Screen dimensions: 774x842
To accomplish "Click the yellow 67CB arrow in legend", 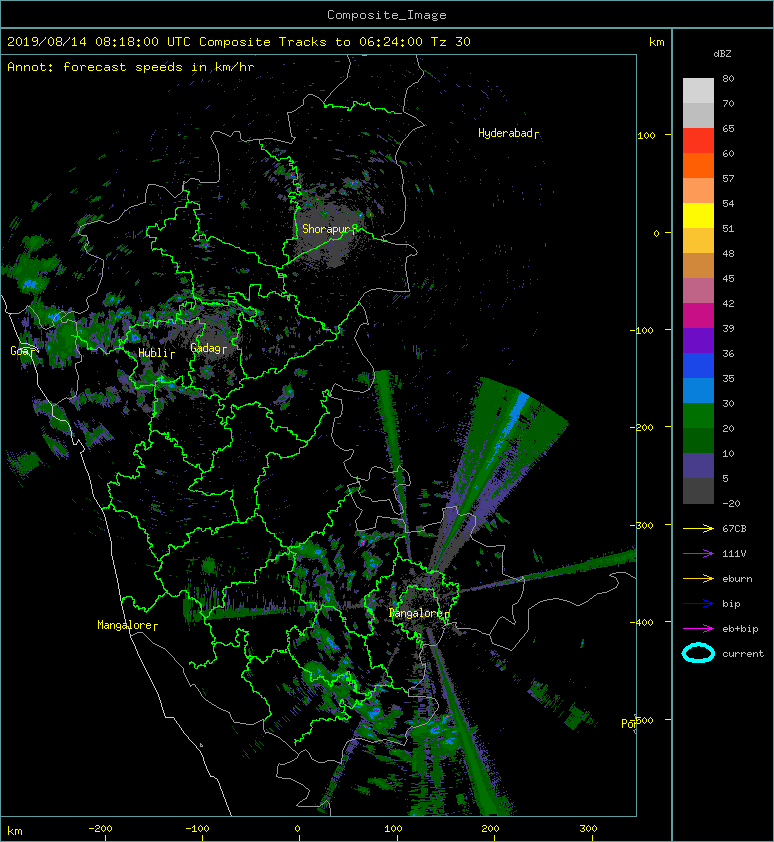I will [698, 528].
